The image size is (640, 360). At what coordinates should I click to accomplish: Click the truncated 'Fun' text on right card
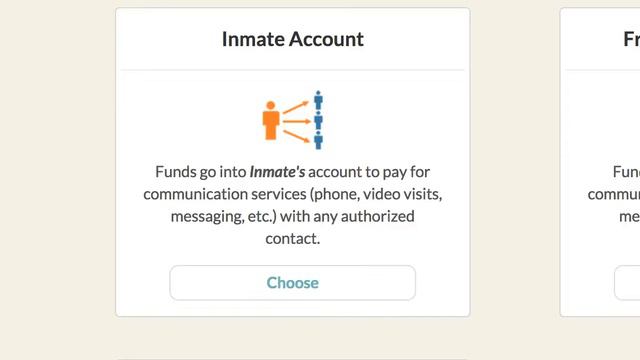point(626,172)
